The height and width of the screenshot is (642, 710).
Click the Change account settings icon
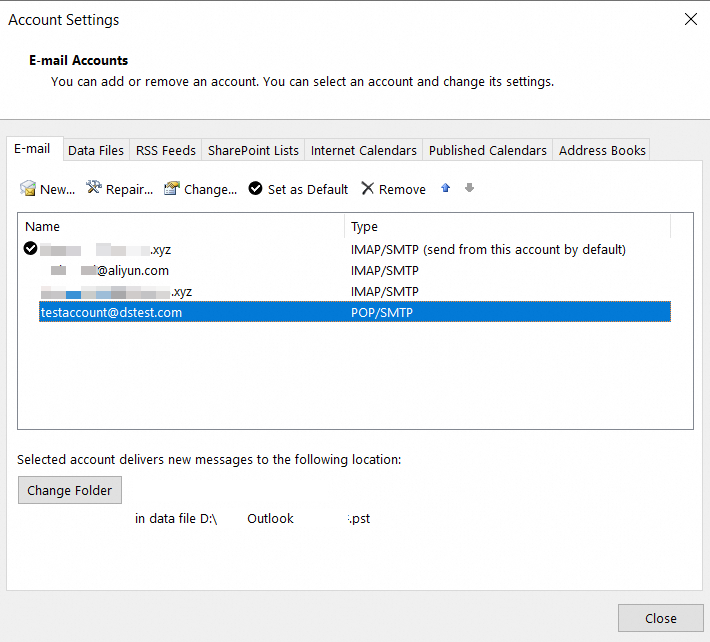coord(172,188)
